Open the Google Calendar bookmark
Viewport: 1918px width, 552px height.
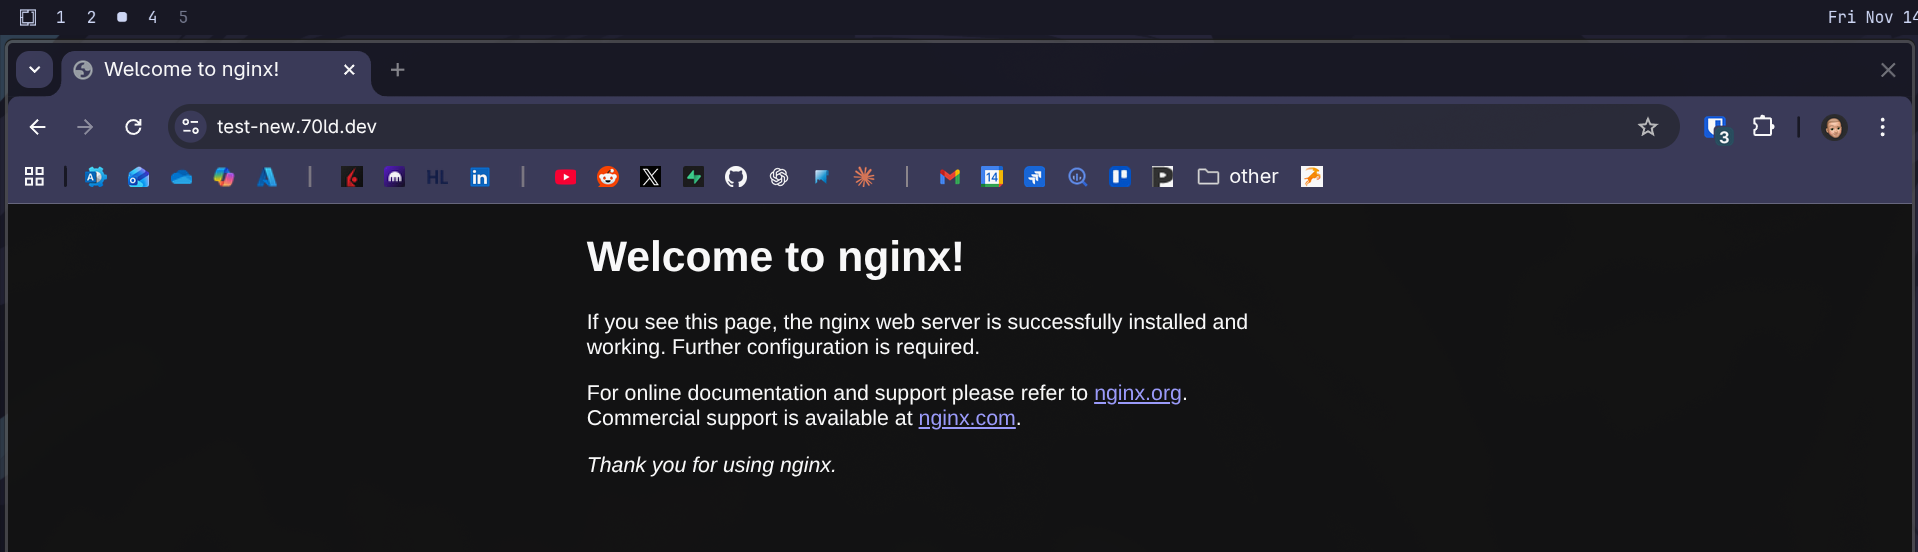pos(992,177)
